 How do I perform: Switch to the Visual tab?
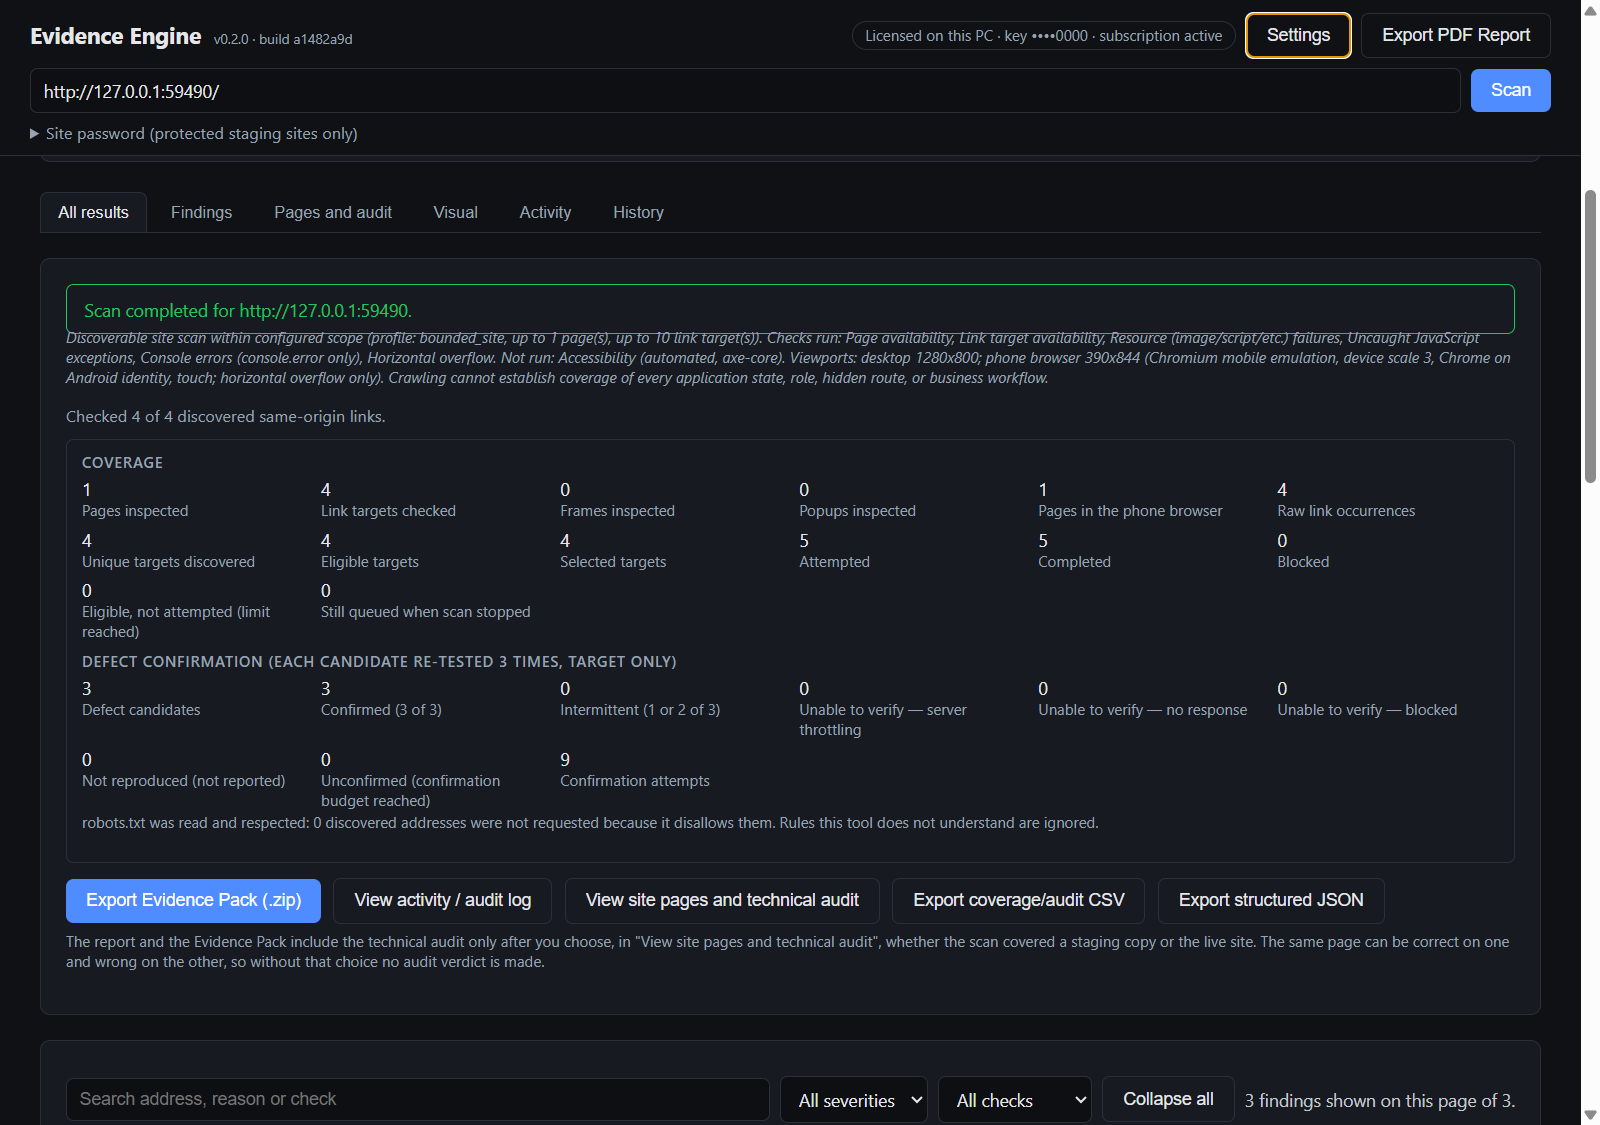click(455, 212)
